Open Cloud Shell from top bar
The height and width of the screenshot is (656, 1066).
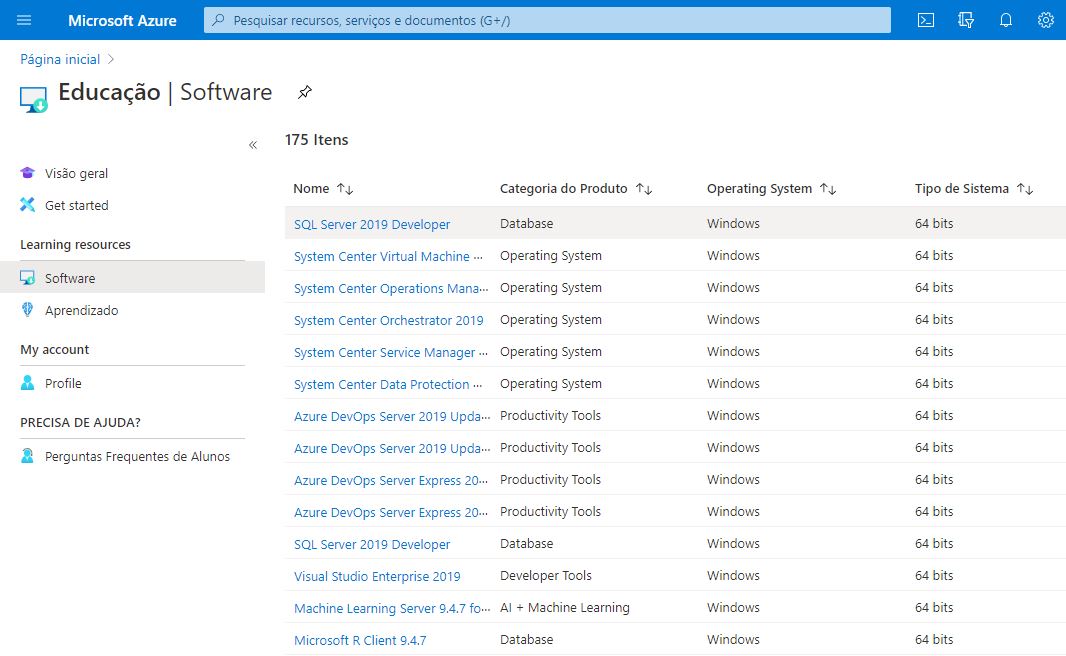(x=925, y=20)
